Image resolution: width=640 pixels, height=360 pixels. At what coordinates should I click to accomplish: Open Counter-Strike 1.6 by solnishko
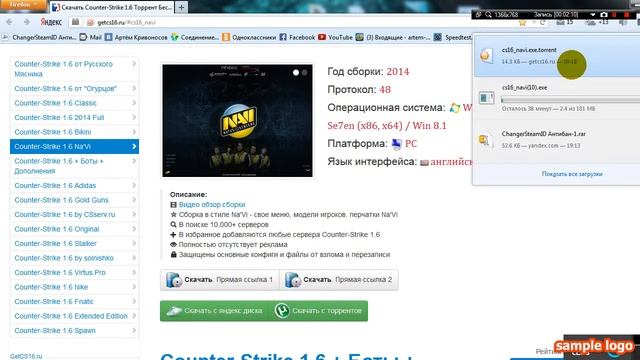[74, 258]
